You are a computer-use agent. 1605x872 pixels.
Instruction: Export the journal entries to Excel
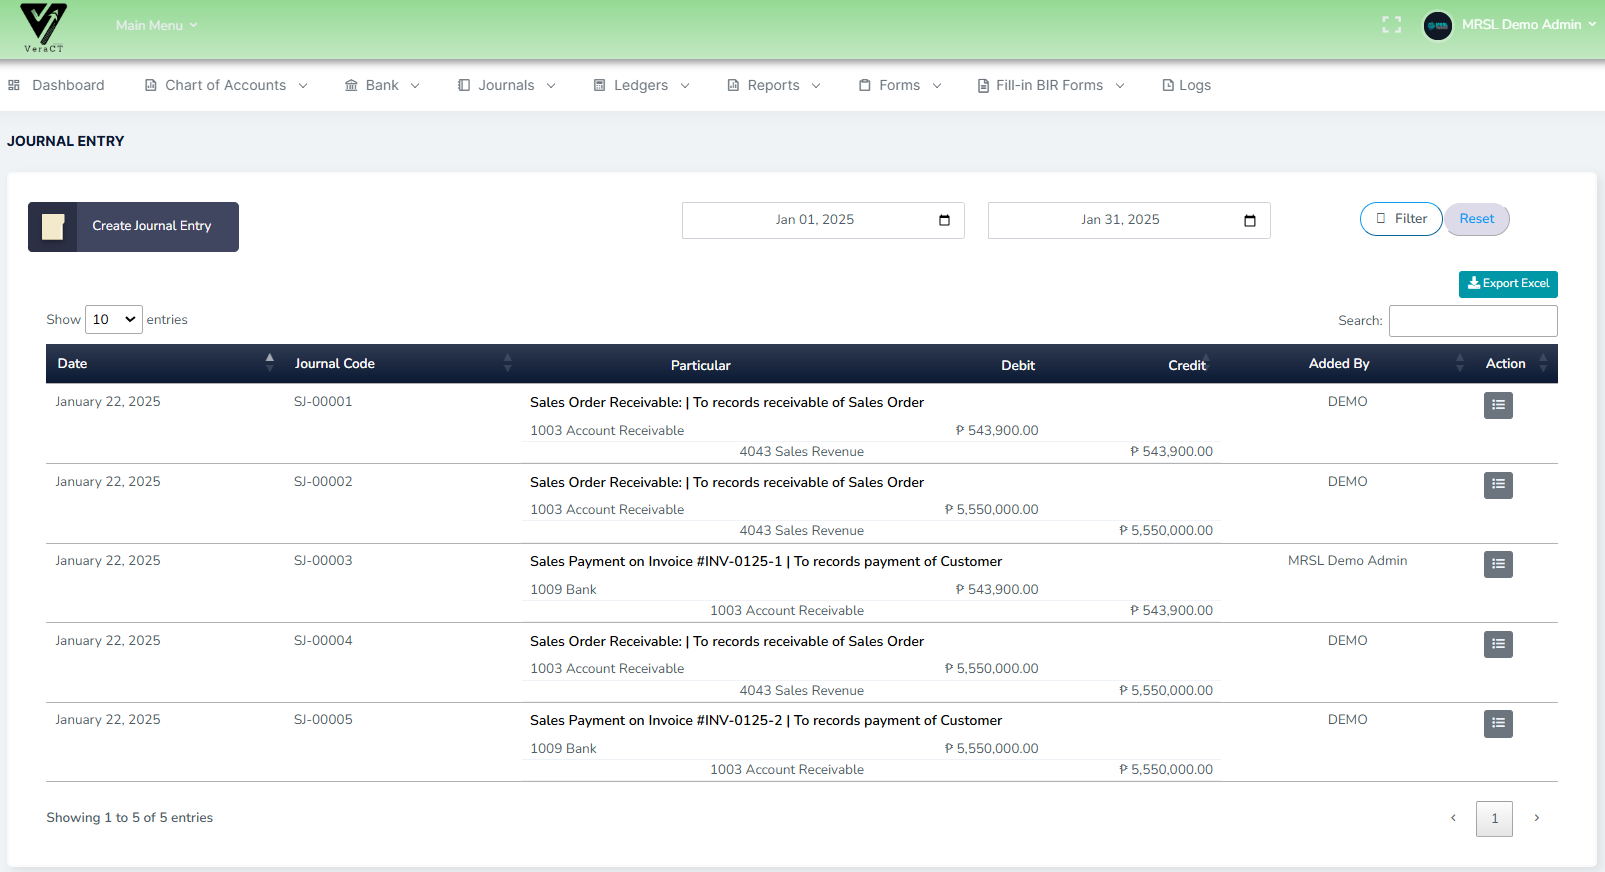coord(1507,284)
